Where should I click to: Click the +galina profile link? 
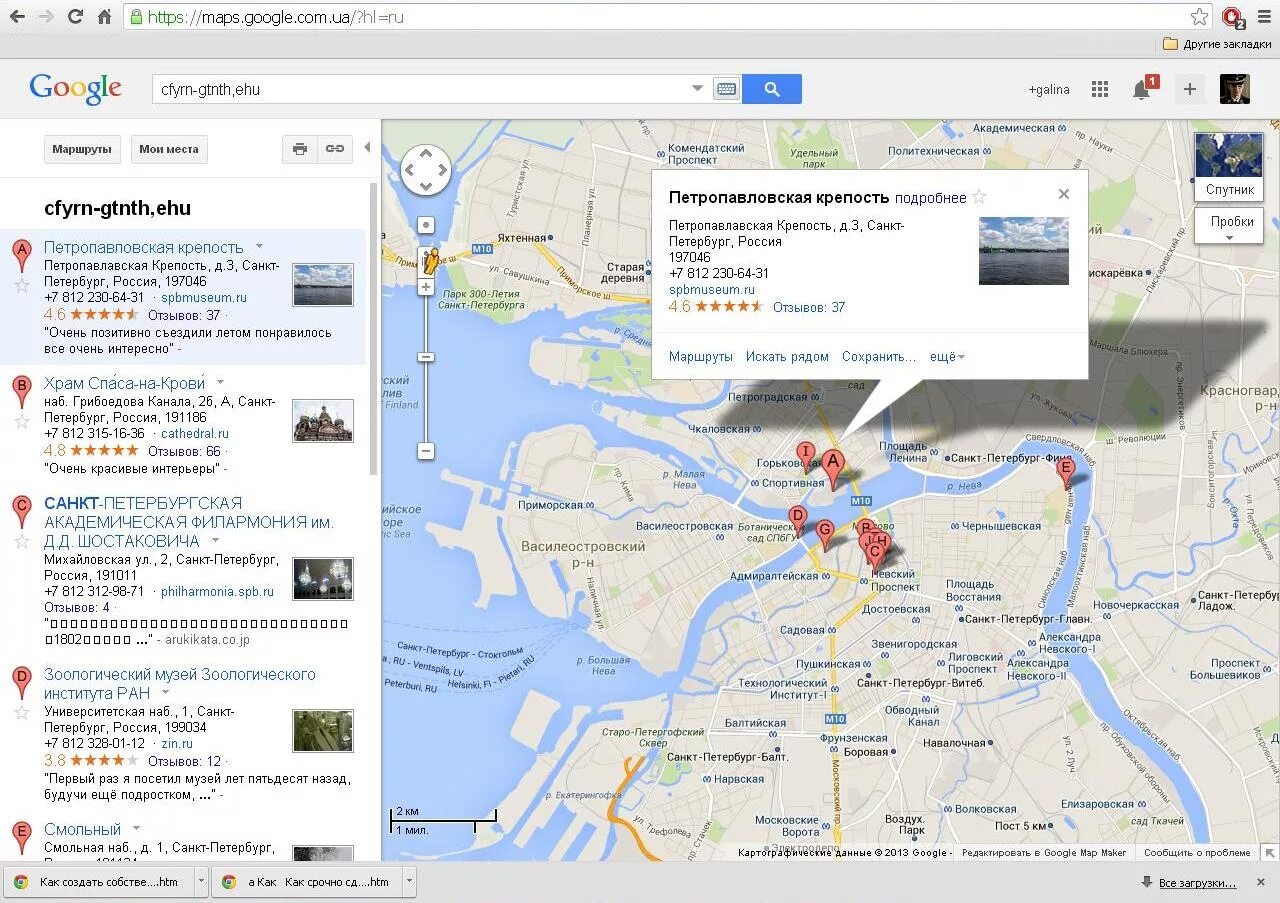[1049, 89]
